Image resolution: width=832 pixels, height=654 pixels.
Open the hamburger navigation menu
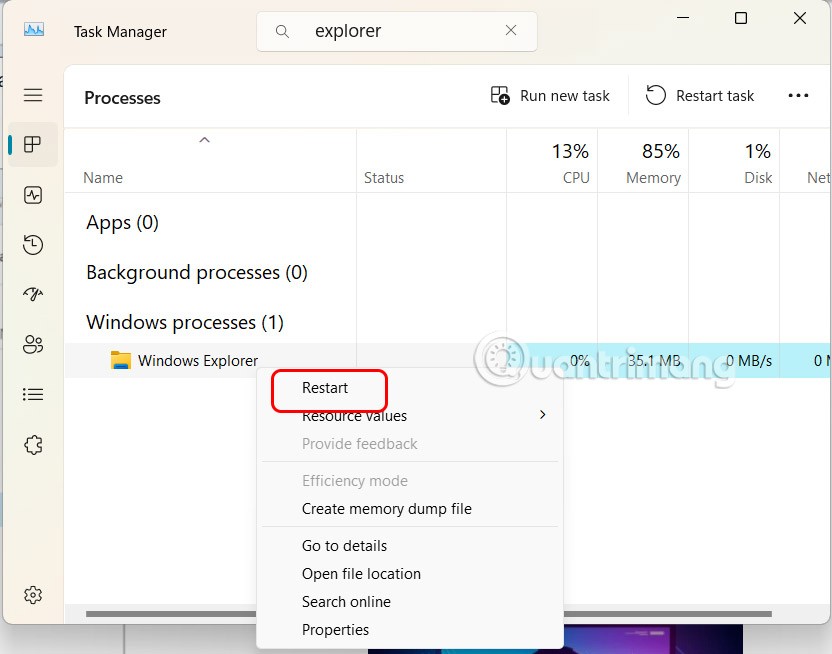coord(33,95)
